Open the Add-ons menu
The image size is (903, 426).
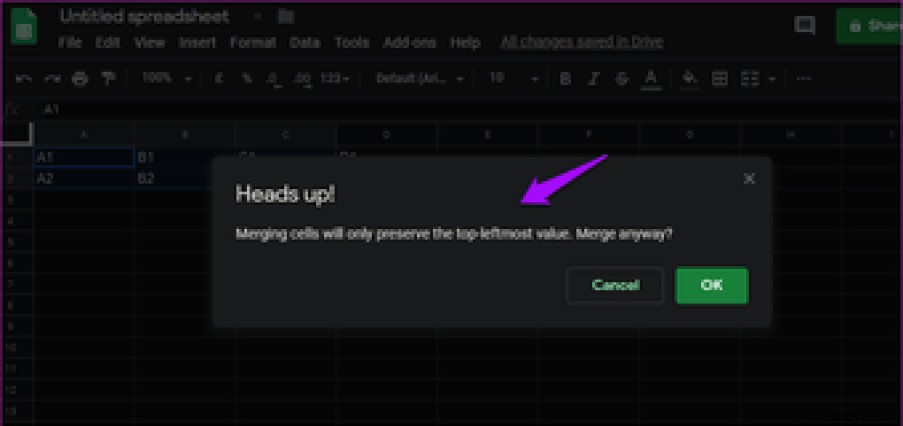(409, 43)
